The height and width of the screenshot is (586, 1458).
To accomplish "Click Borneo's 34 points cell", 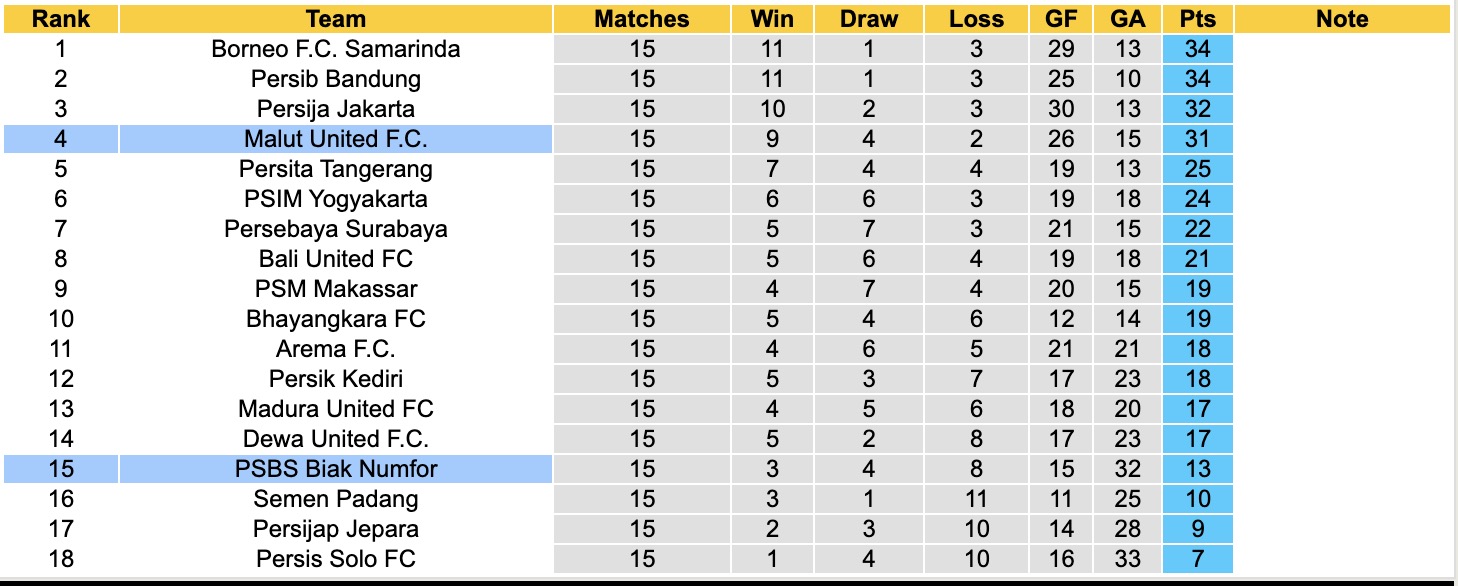I will [x=1197, y=49].
